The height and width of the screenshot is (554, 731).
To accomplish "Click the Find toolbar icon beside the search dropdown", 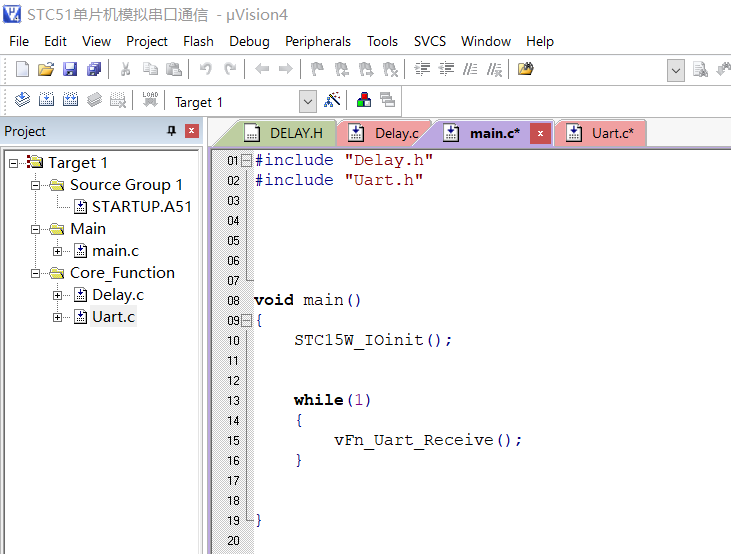I will click(700, 70).
